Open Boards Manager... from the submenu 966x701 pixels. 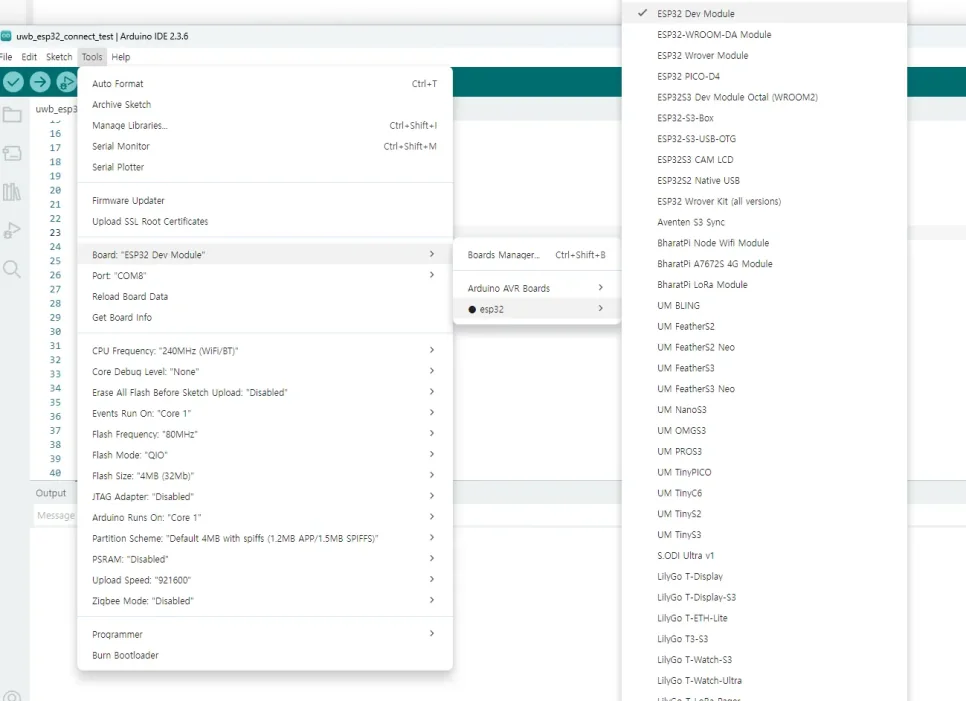click(537, 254)
